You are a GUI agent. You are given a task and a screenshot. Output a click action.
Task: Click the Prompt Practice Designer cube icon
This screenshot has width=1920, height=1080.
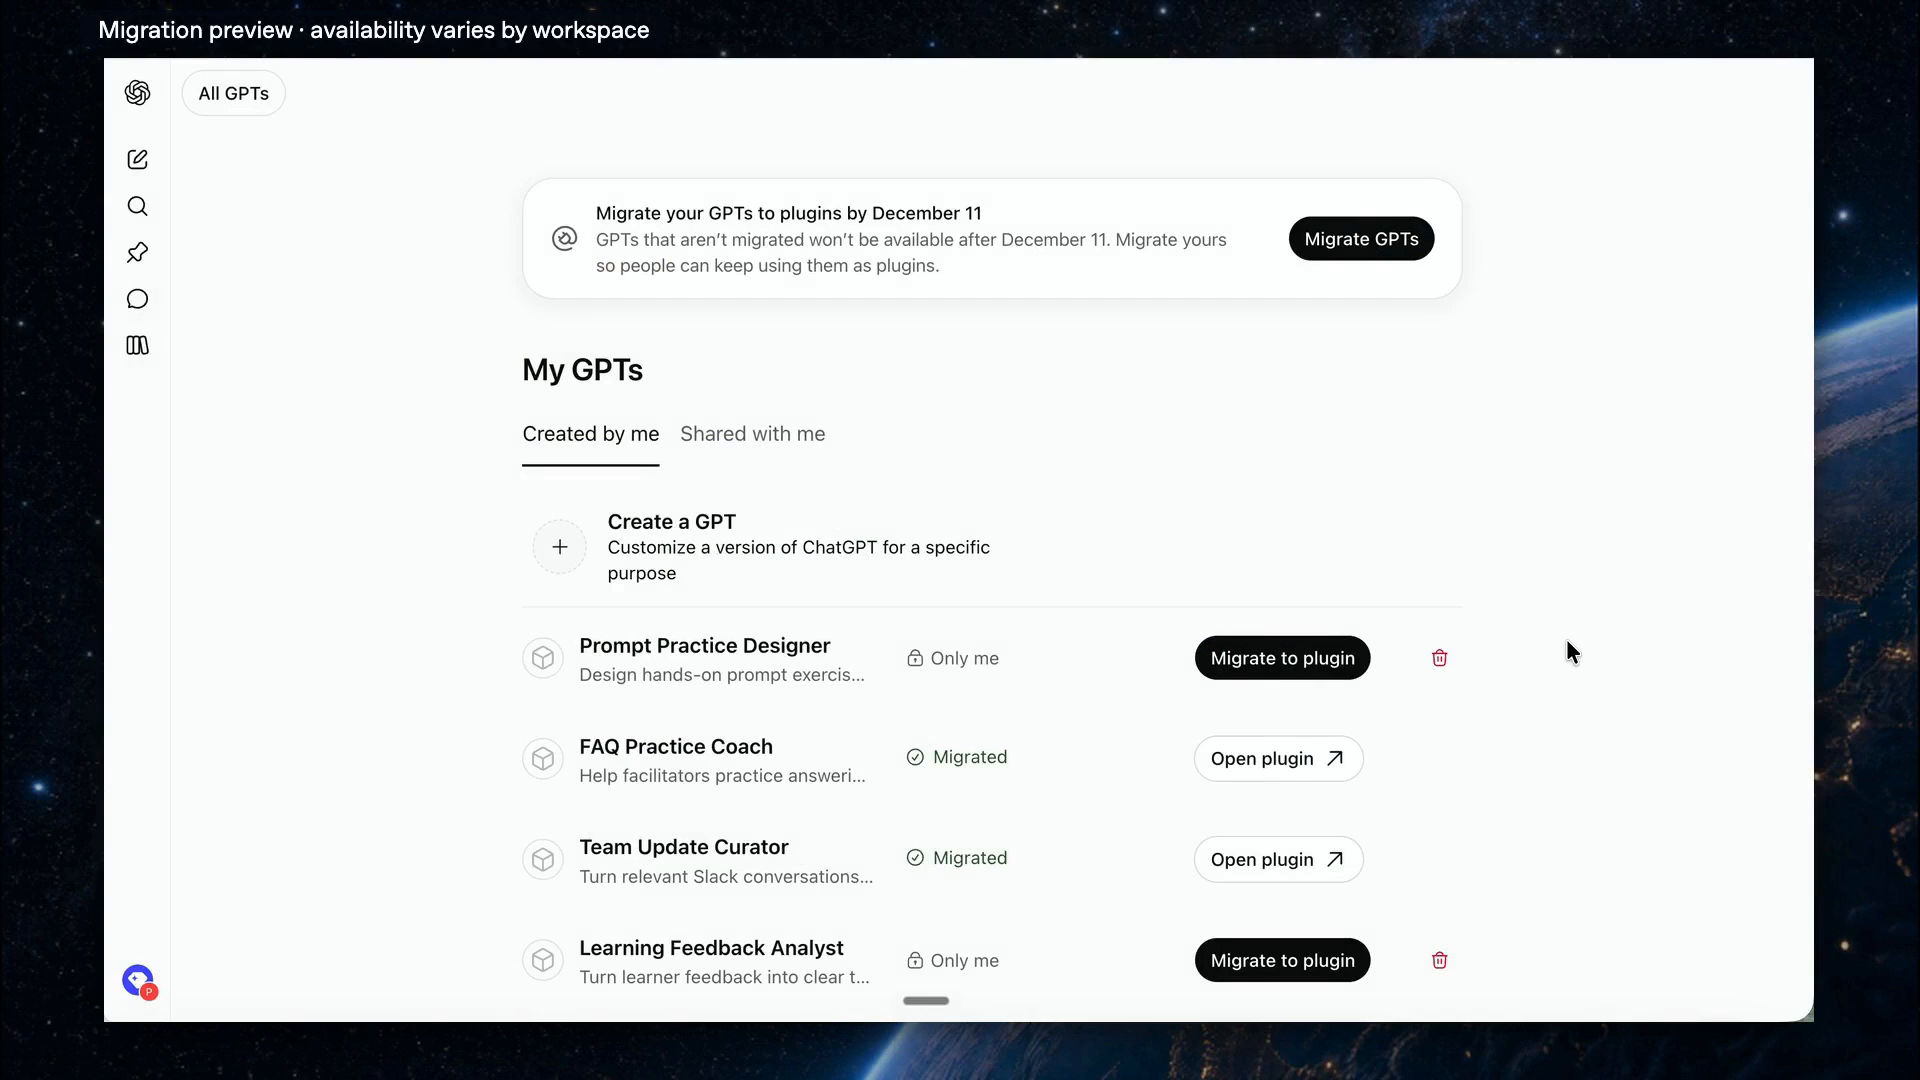click(543, 658)
